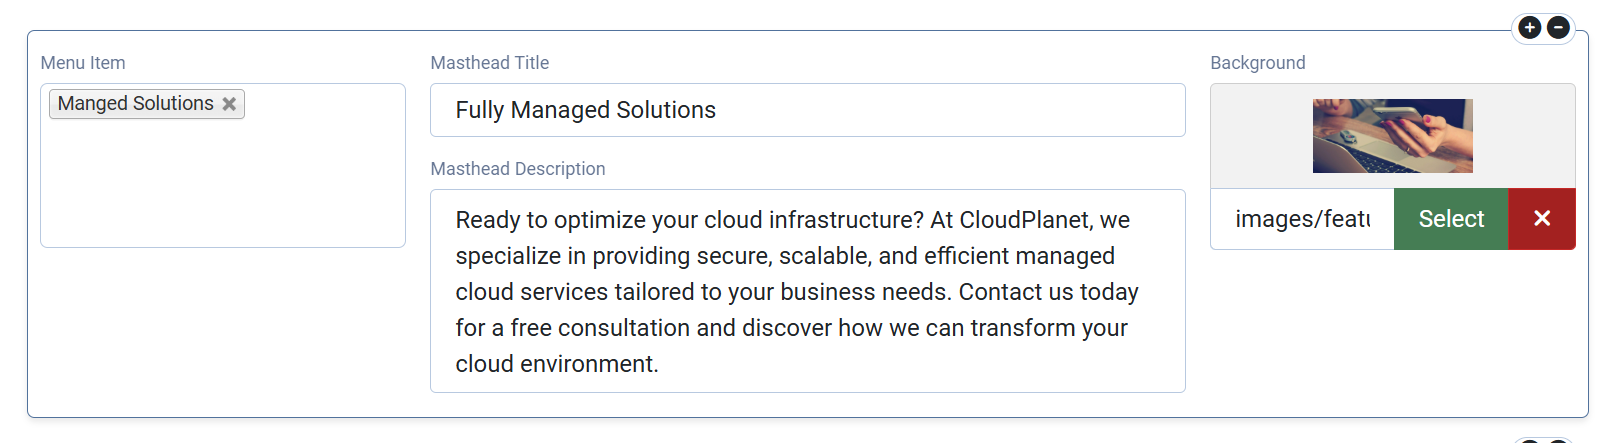Click the "Background" field label

point(1257,63)
